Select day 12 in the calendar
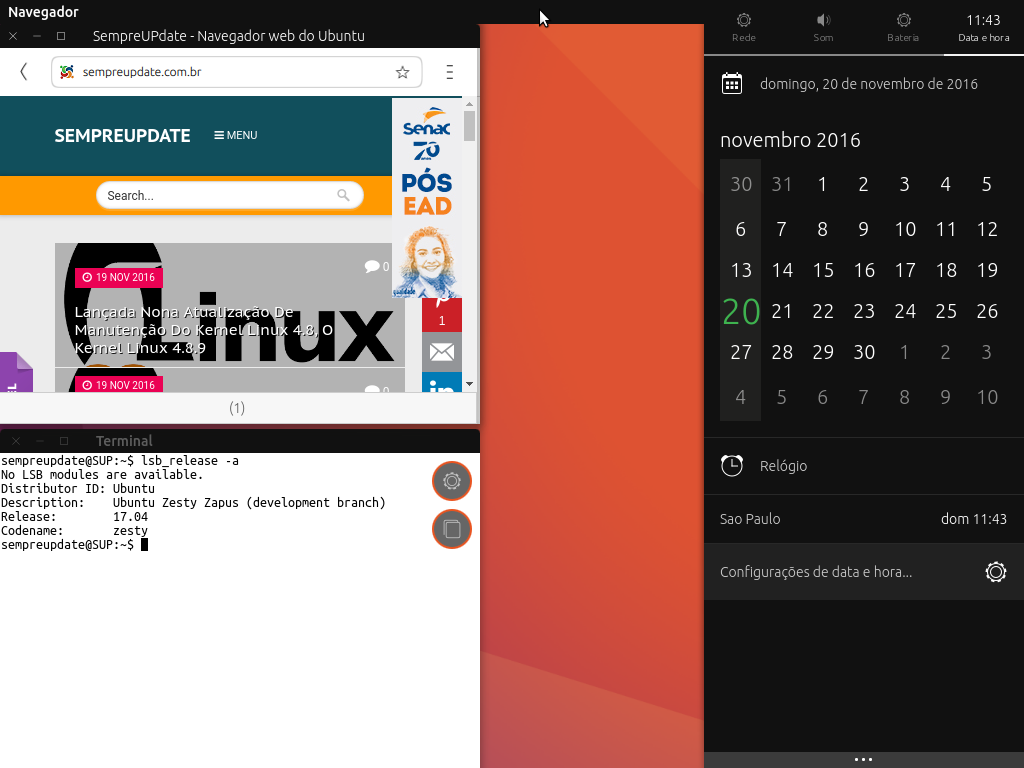This screenshot has height=768, width=1024. 987,229
